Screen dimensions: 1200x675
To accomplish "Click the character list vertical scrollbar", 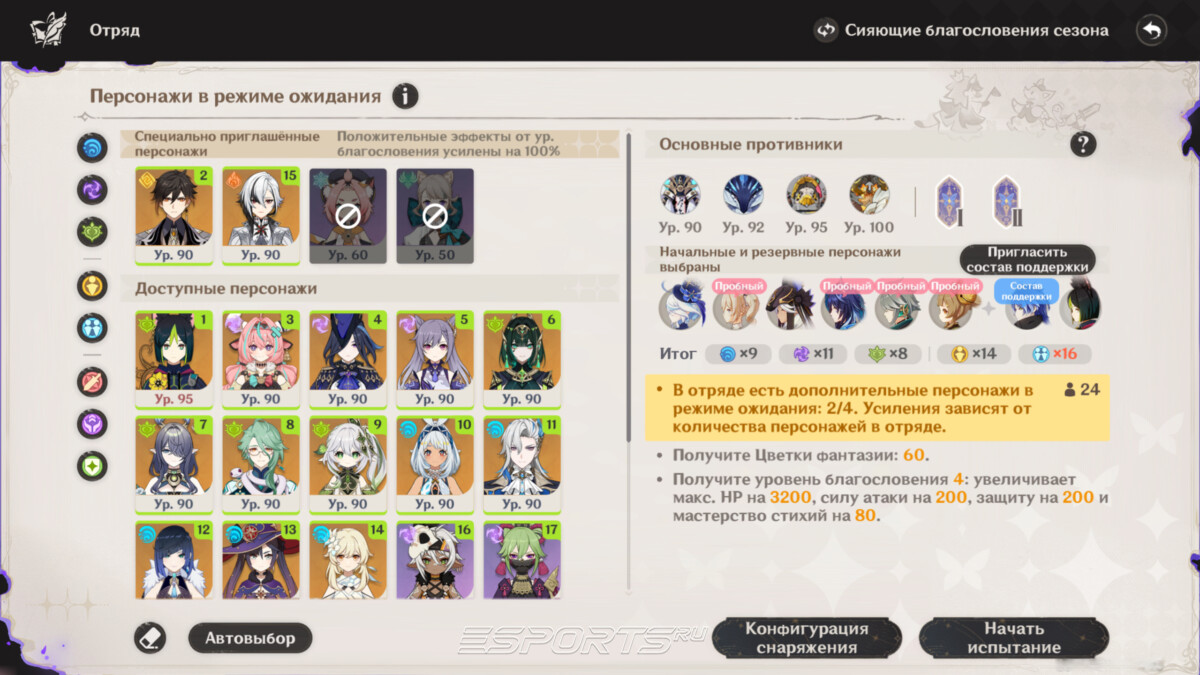I will pyautogui.click(x=628, y=288).
